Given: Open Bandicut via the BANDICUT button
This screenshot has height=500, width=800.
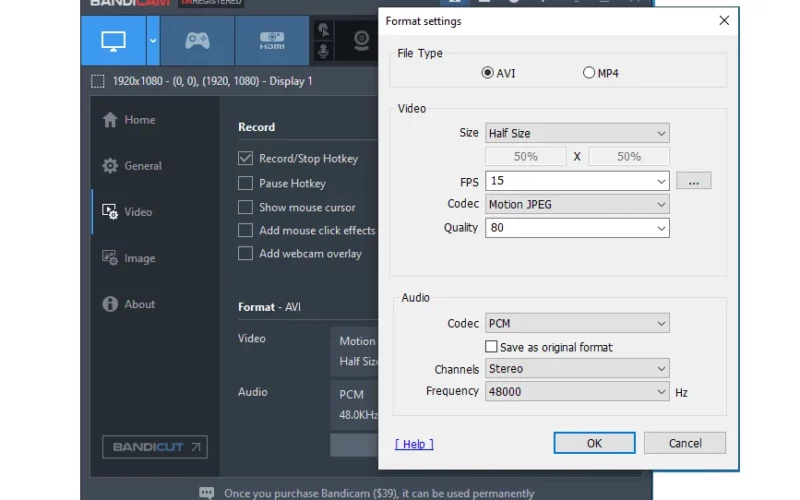Looking at the screenshot, I should tap(155, 447).
